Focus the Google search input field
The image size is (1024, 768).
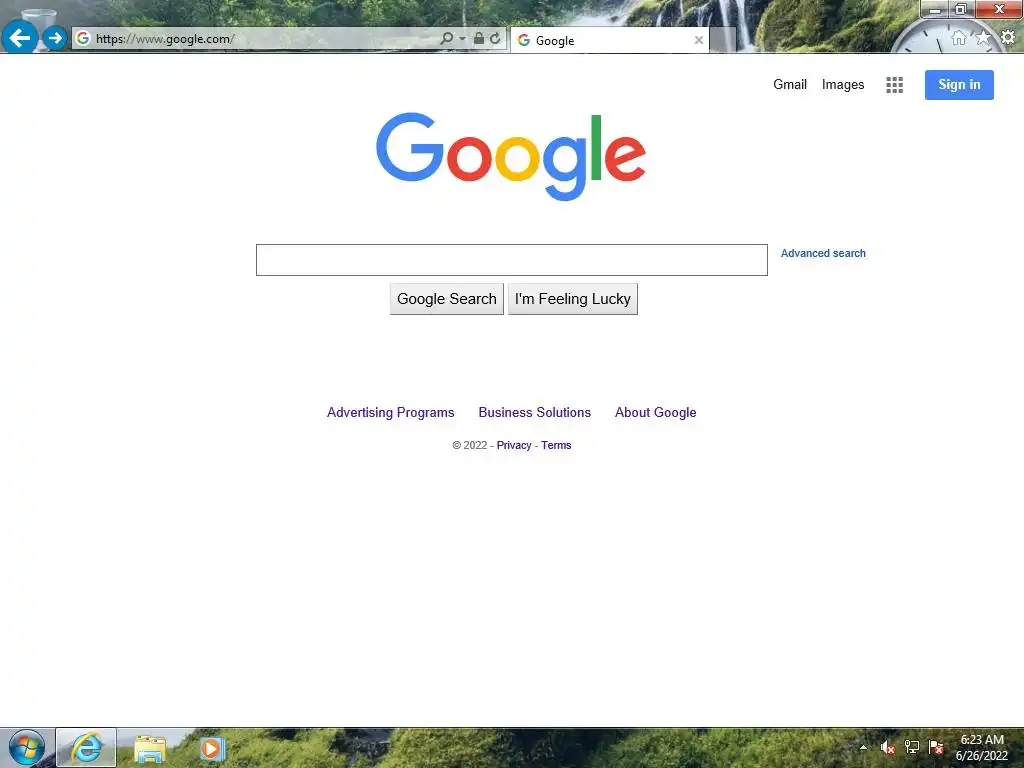(x=511, y=260)
